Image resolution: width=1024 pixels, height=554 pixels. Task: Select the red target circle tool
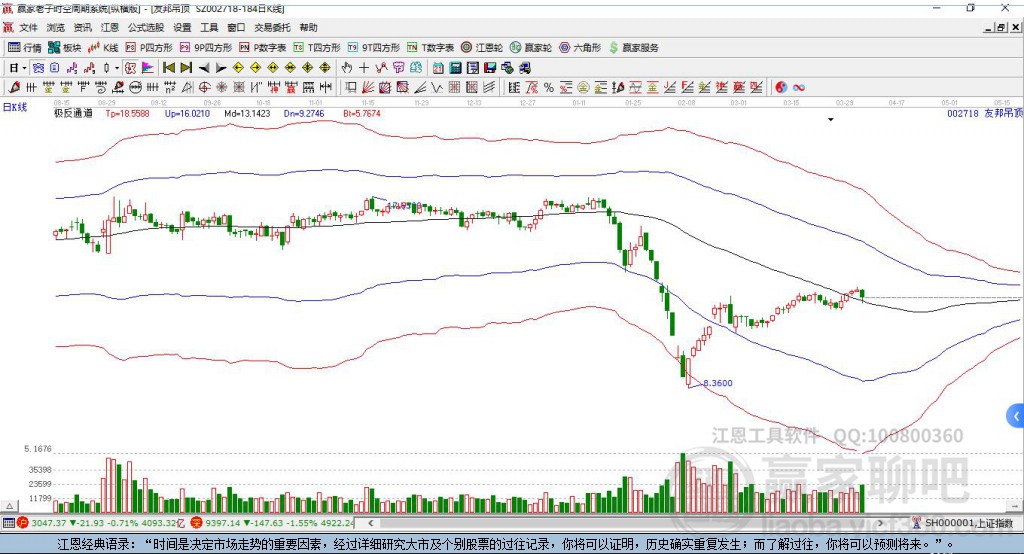point(204,87)
